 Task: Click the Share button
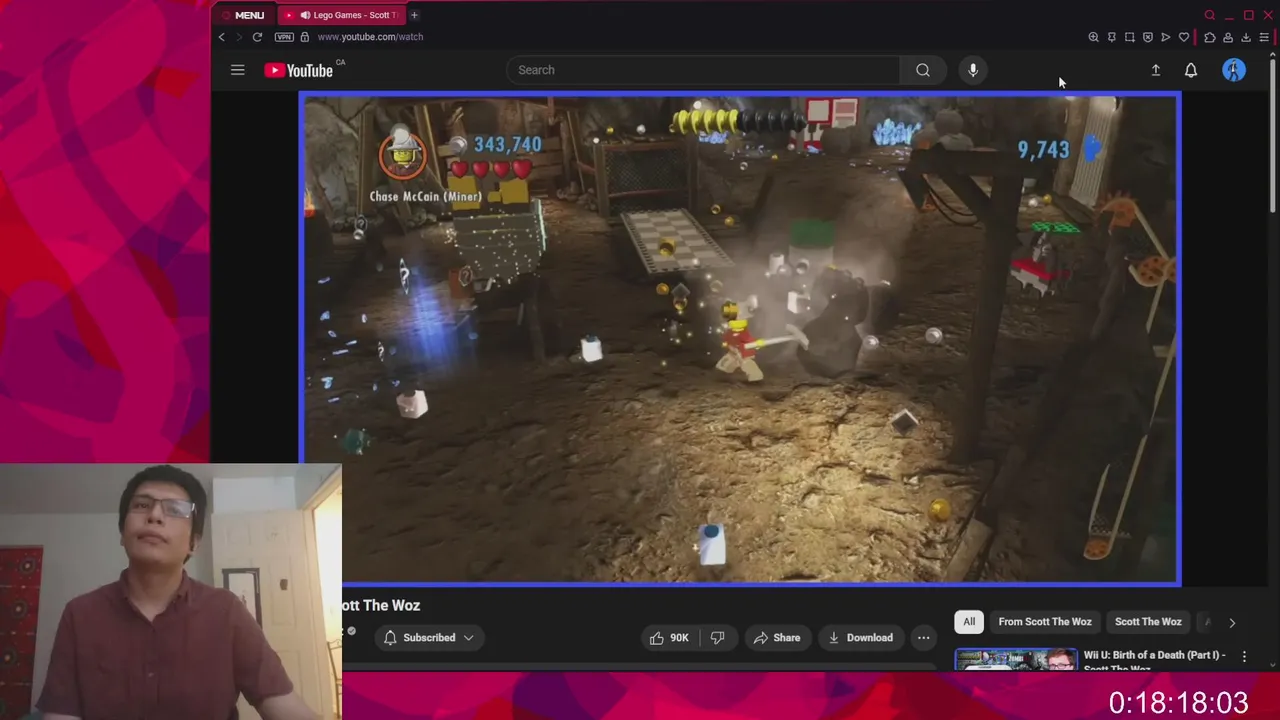(x=777, y=638)
